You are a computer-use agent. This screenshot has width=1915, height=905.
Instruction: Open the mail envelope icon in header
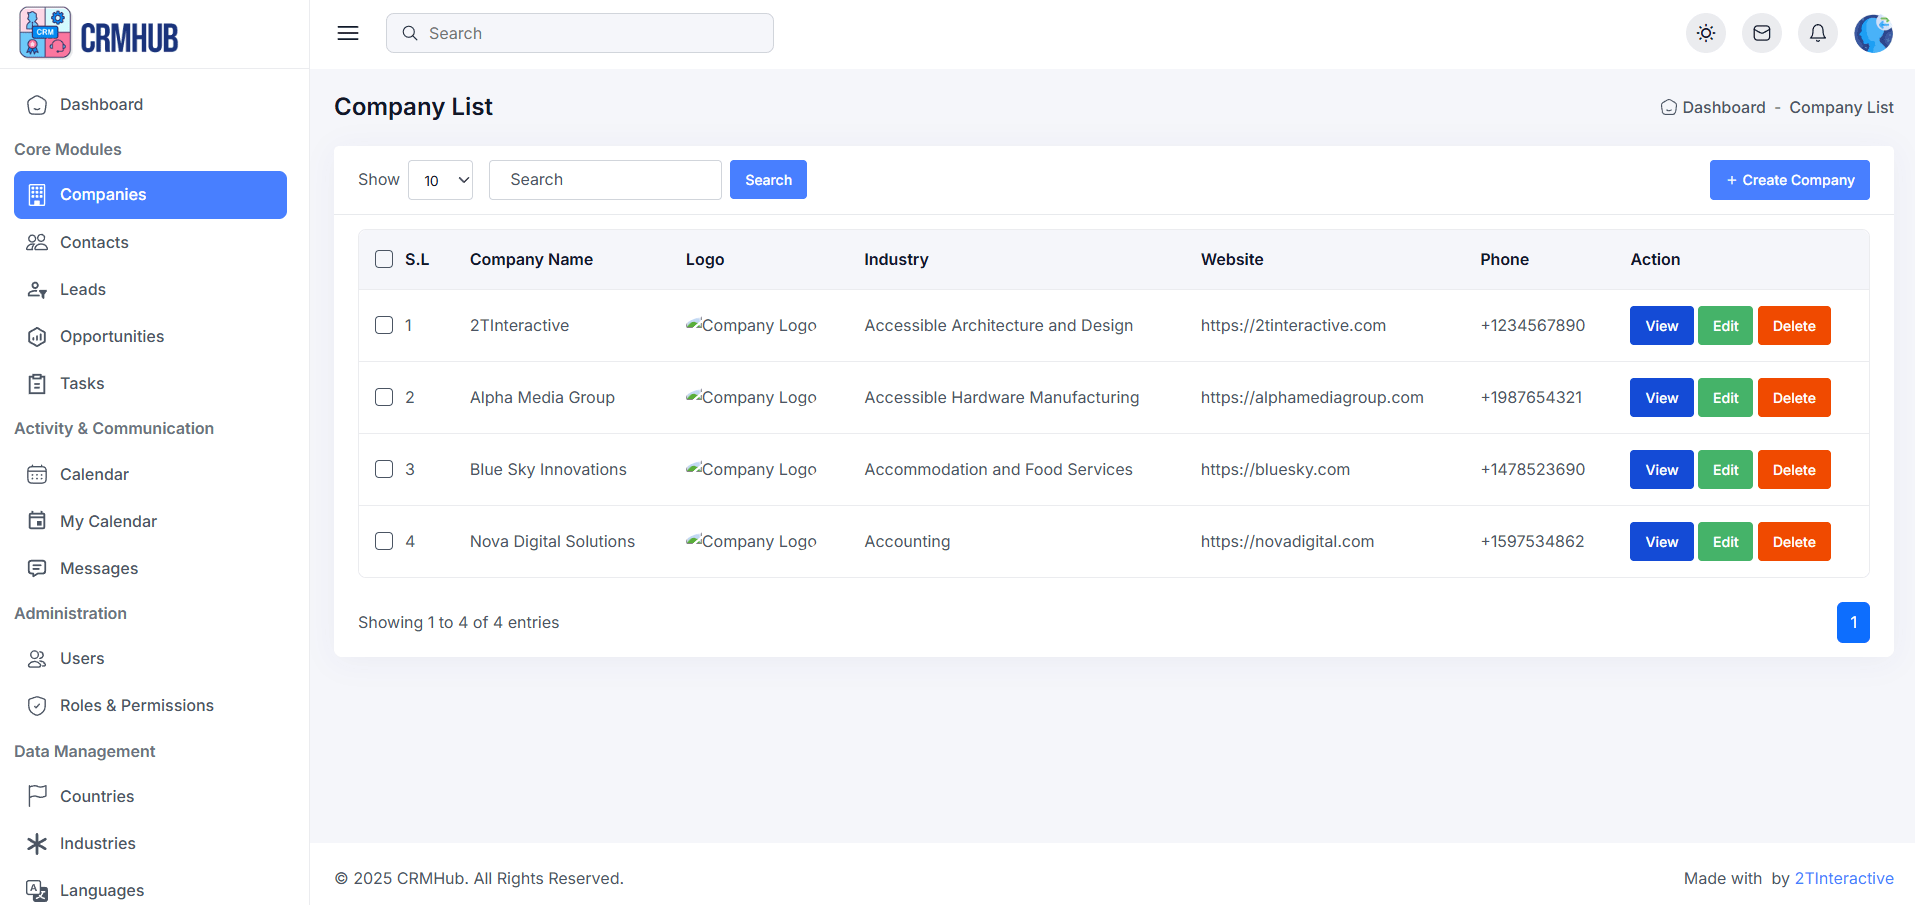click(x=1762, y=33)
